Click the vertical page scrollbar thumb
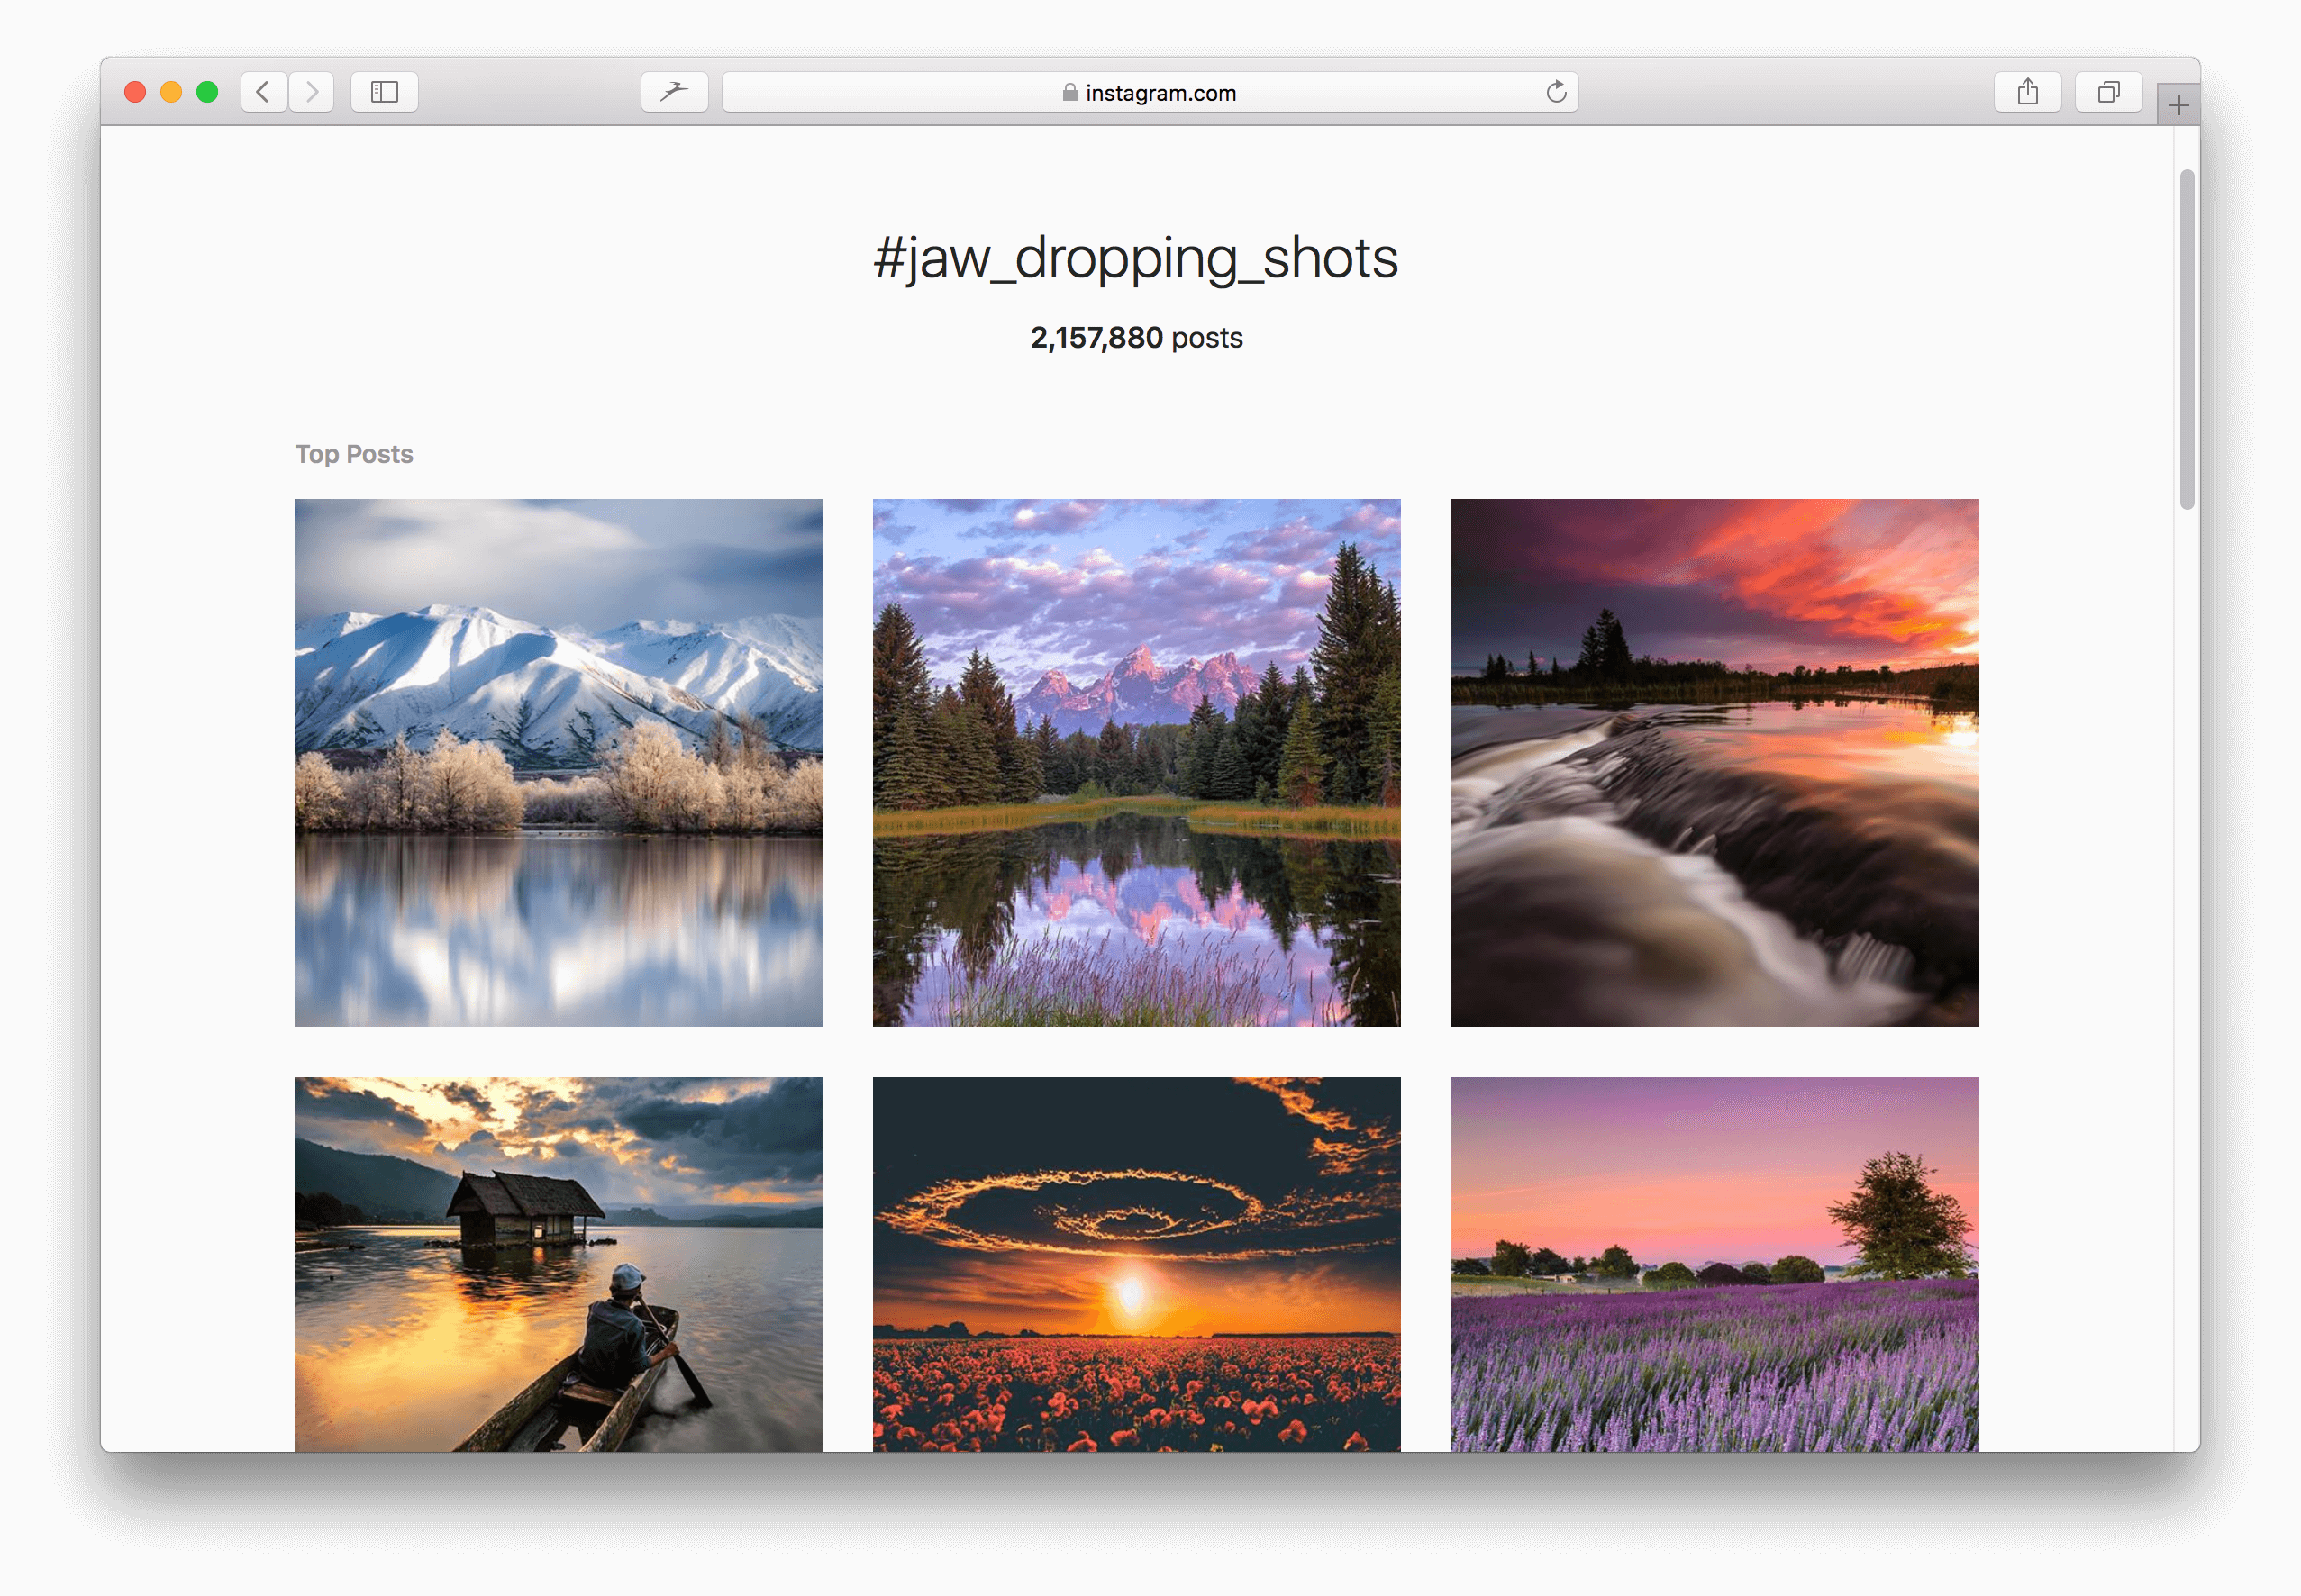 click(2187, 340)
